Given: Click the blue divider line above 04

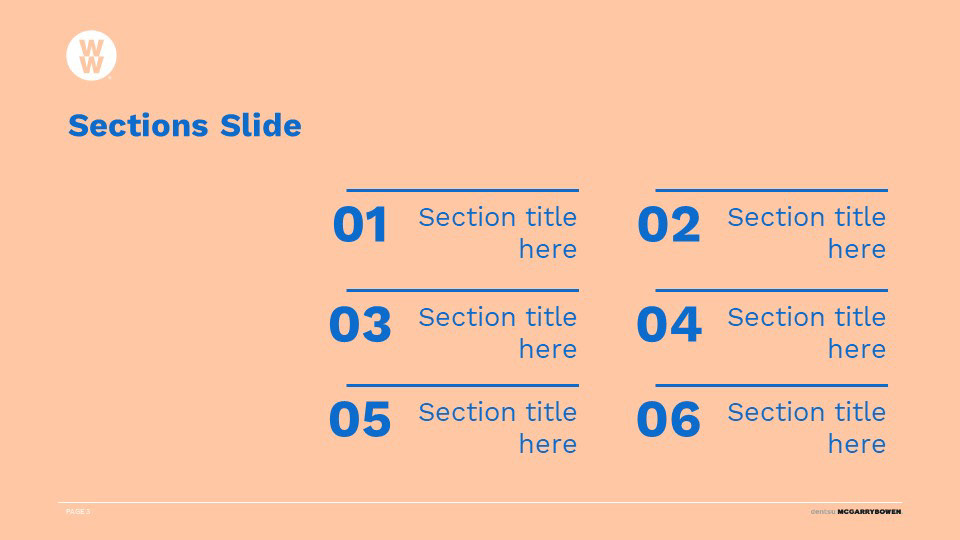Looking at the screenshot, I should [771, 290].
